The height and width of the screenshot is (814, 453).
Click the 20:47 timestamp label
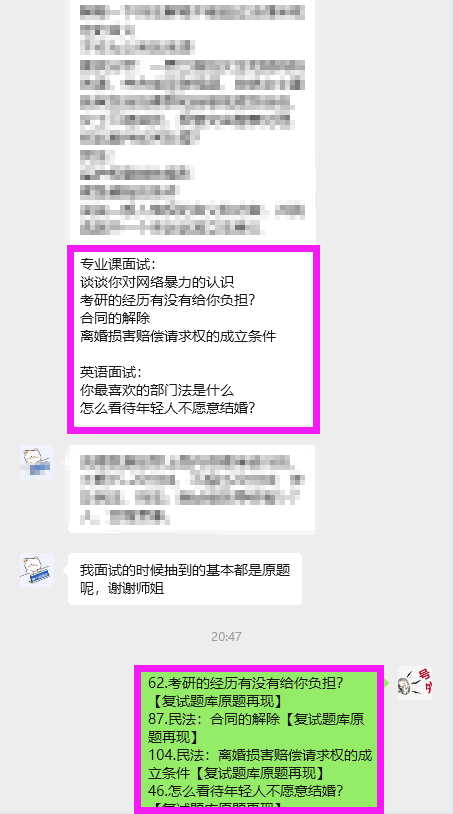click(226, 636)
